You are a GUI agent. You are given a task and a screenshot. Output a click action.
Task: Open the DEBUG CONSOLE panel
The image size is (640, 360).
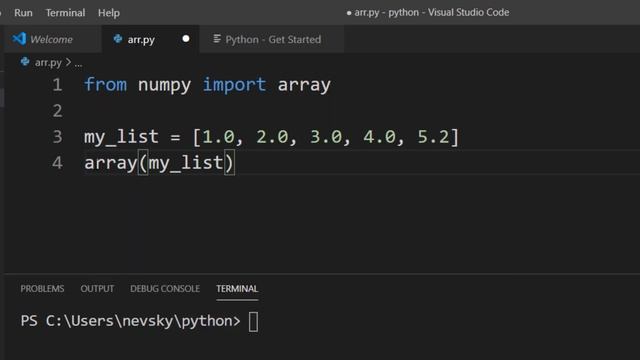point(165,289)
